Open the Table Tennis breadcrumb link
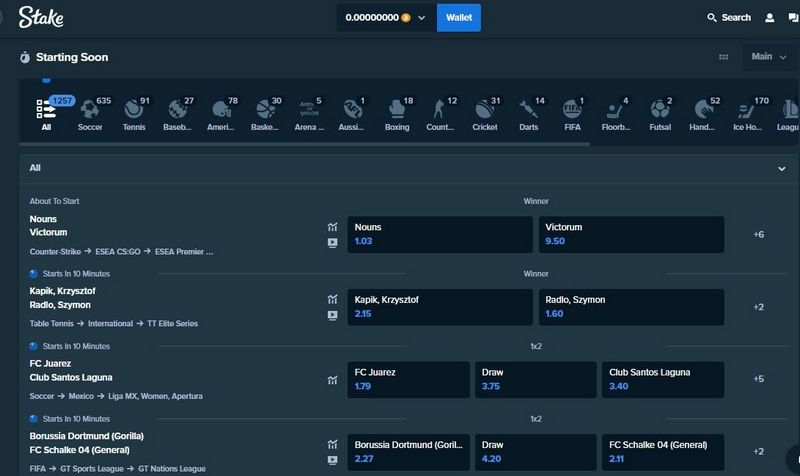 (52, 323)
